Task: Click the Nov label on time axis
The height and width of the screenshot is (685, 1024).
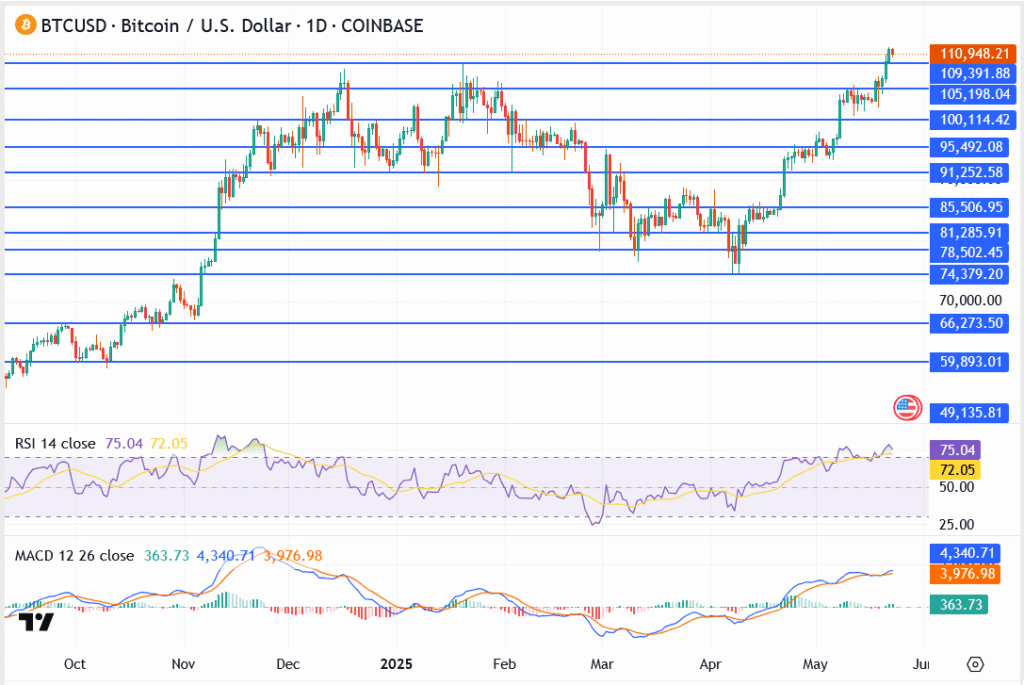Action: click(183, 664)
